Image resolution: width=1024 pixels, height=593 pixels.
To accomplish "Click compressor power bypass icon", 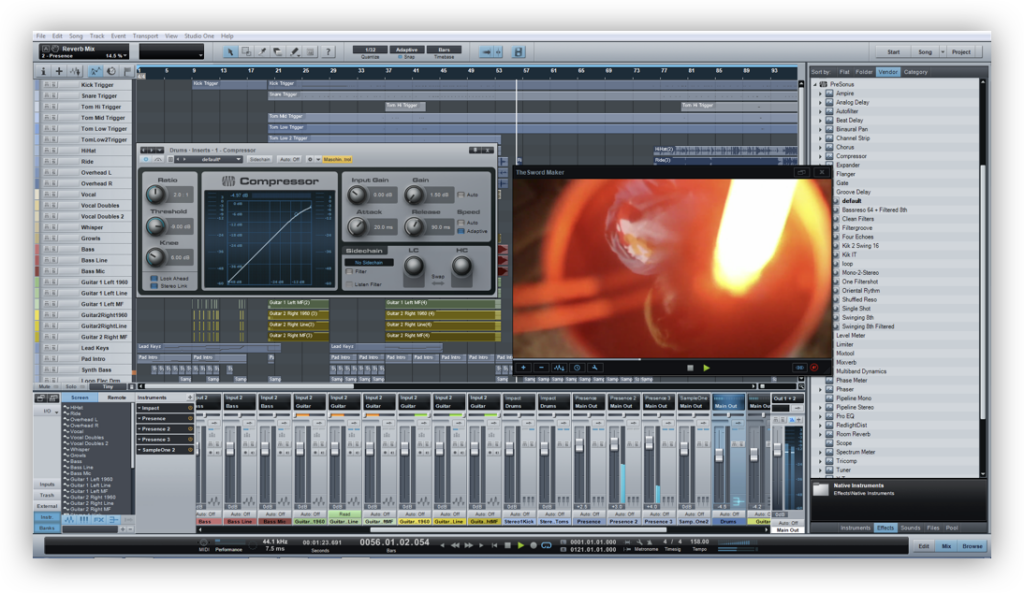I will click(146, 159).
